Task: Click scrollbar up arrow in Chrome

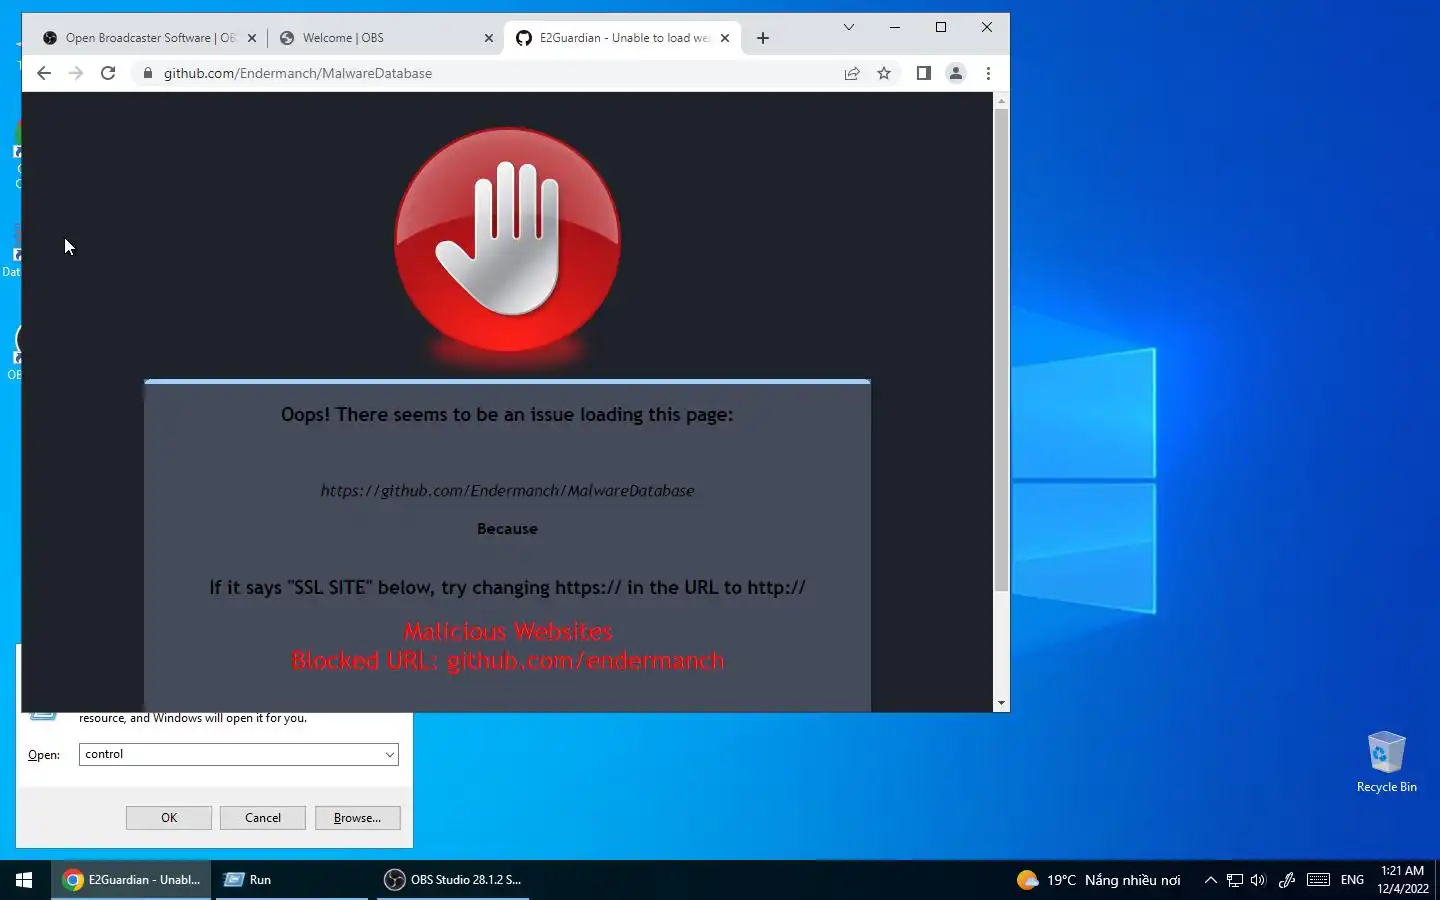Action: tap(1001, 101)
